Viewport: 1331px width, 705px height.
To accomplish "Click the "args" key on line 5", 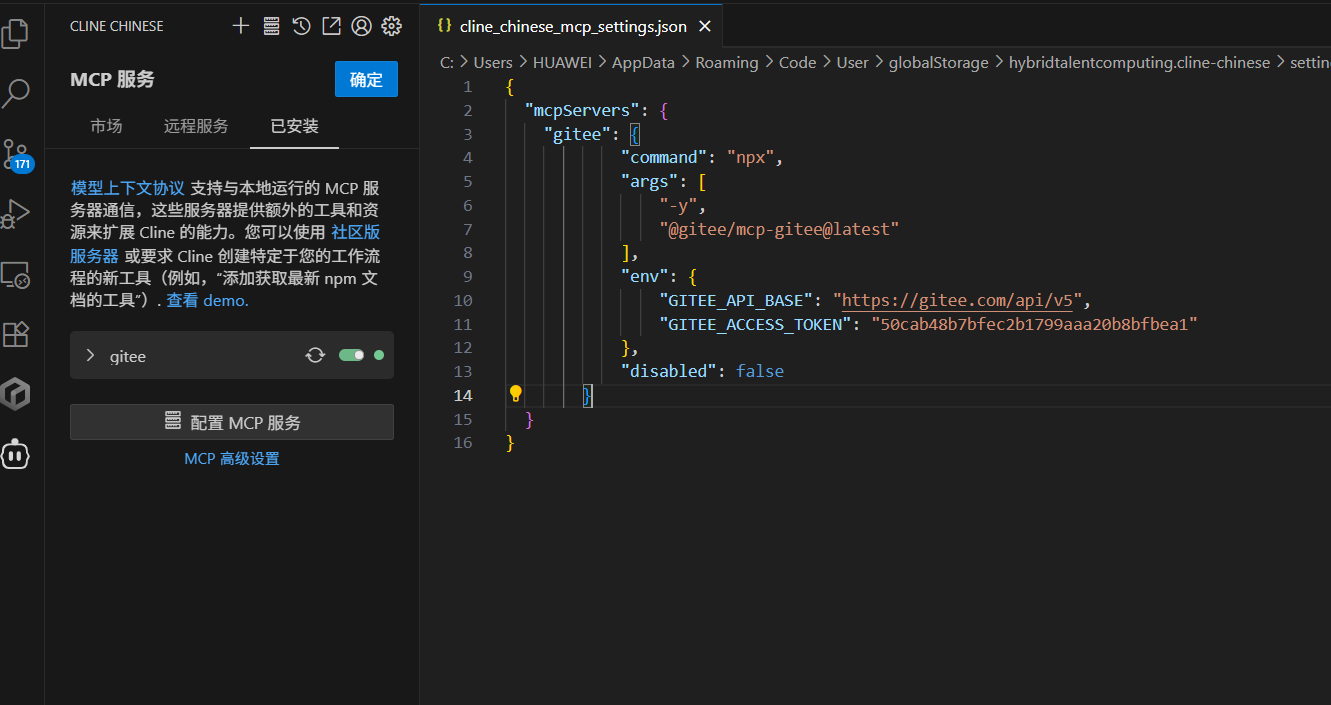I will [649, 181].
